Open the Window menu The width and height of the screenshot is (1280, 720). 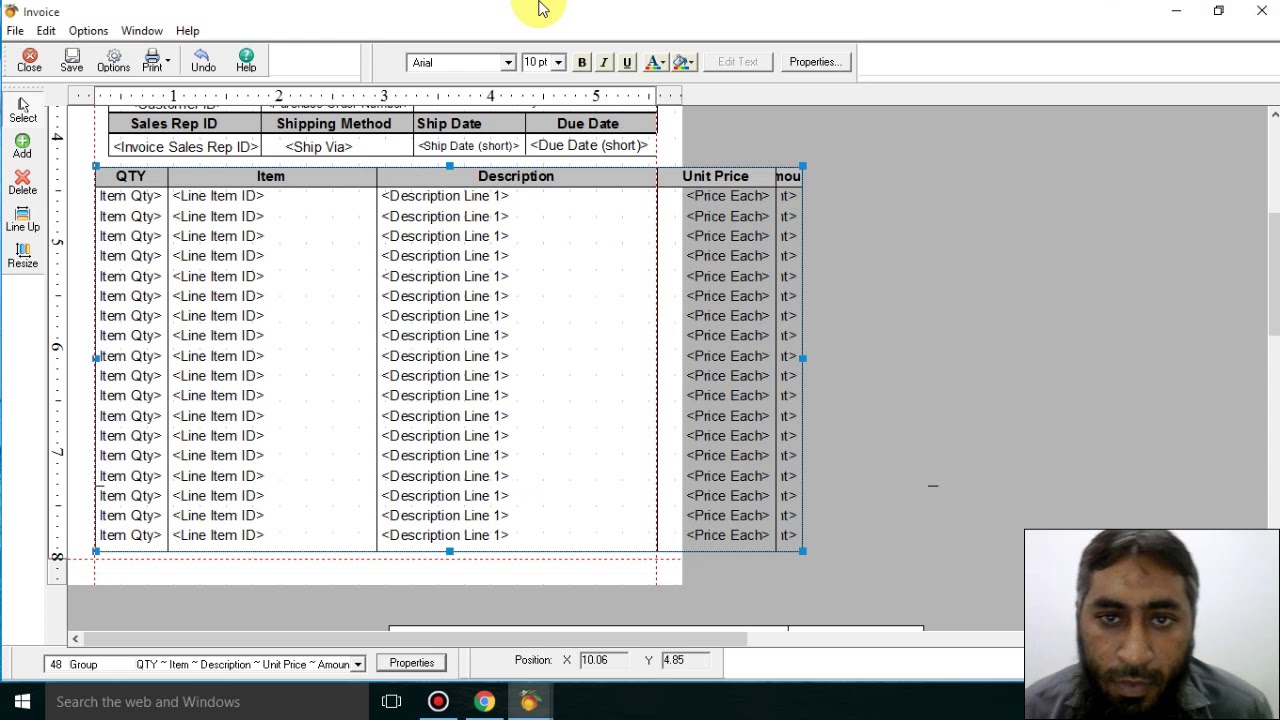(x=142, y=31)
